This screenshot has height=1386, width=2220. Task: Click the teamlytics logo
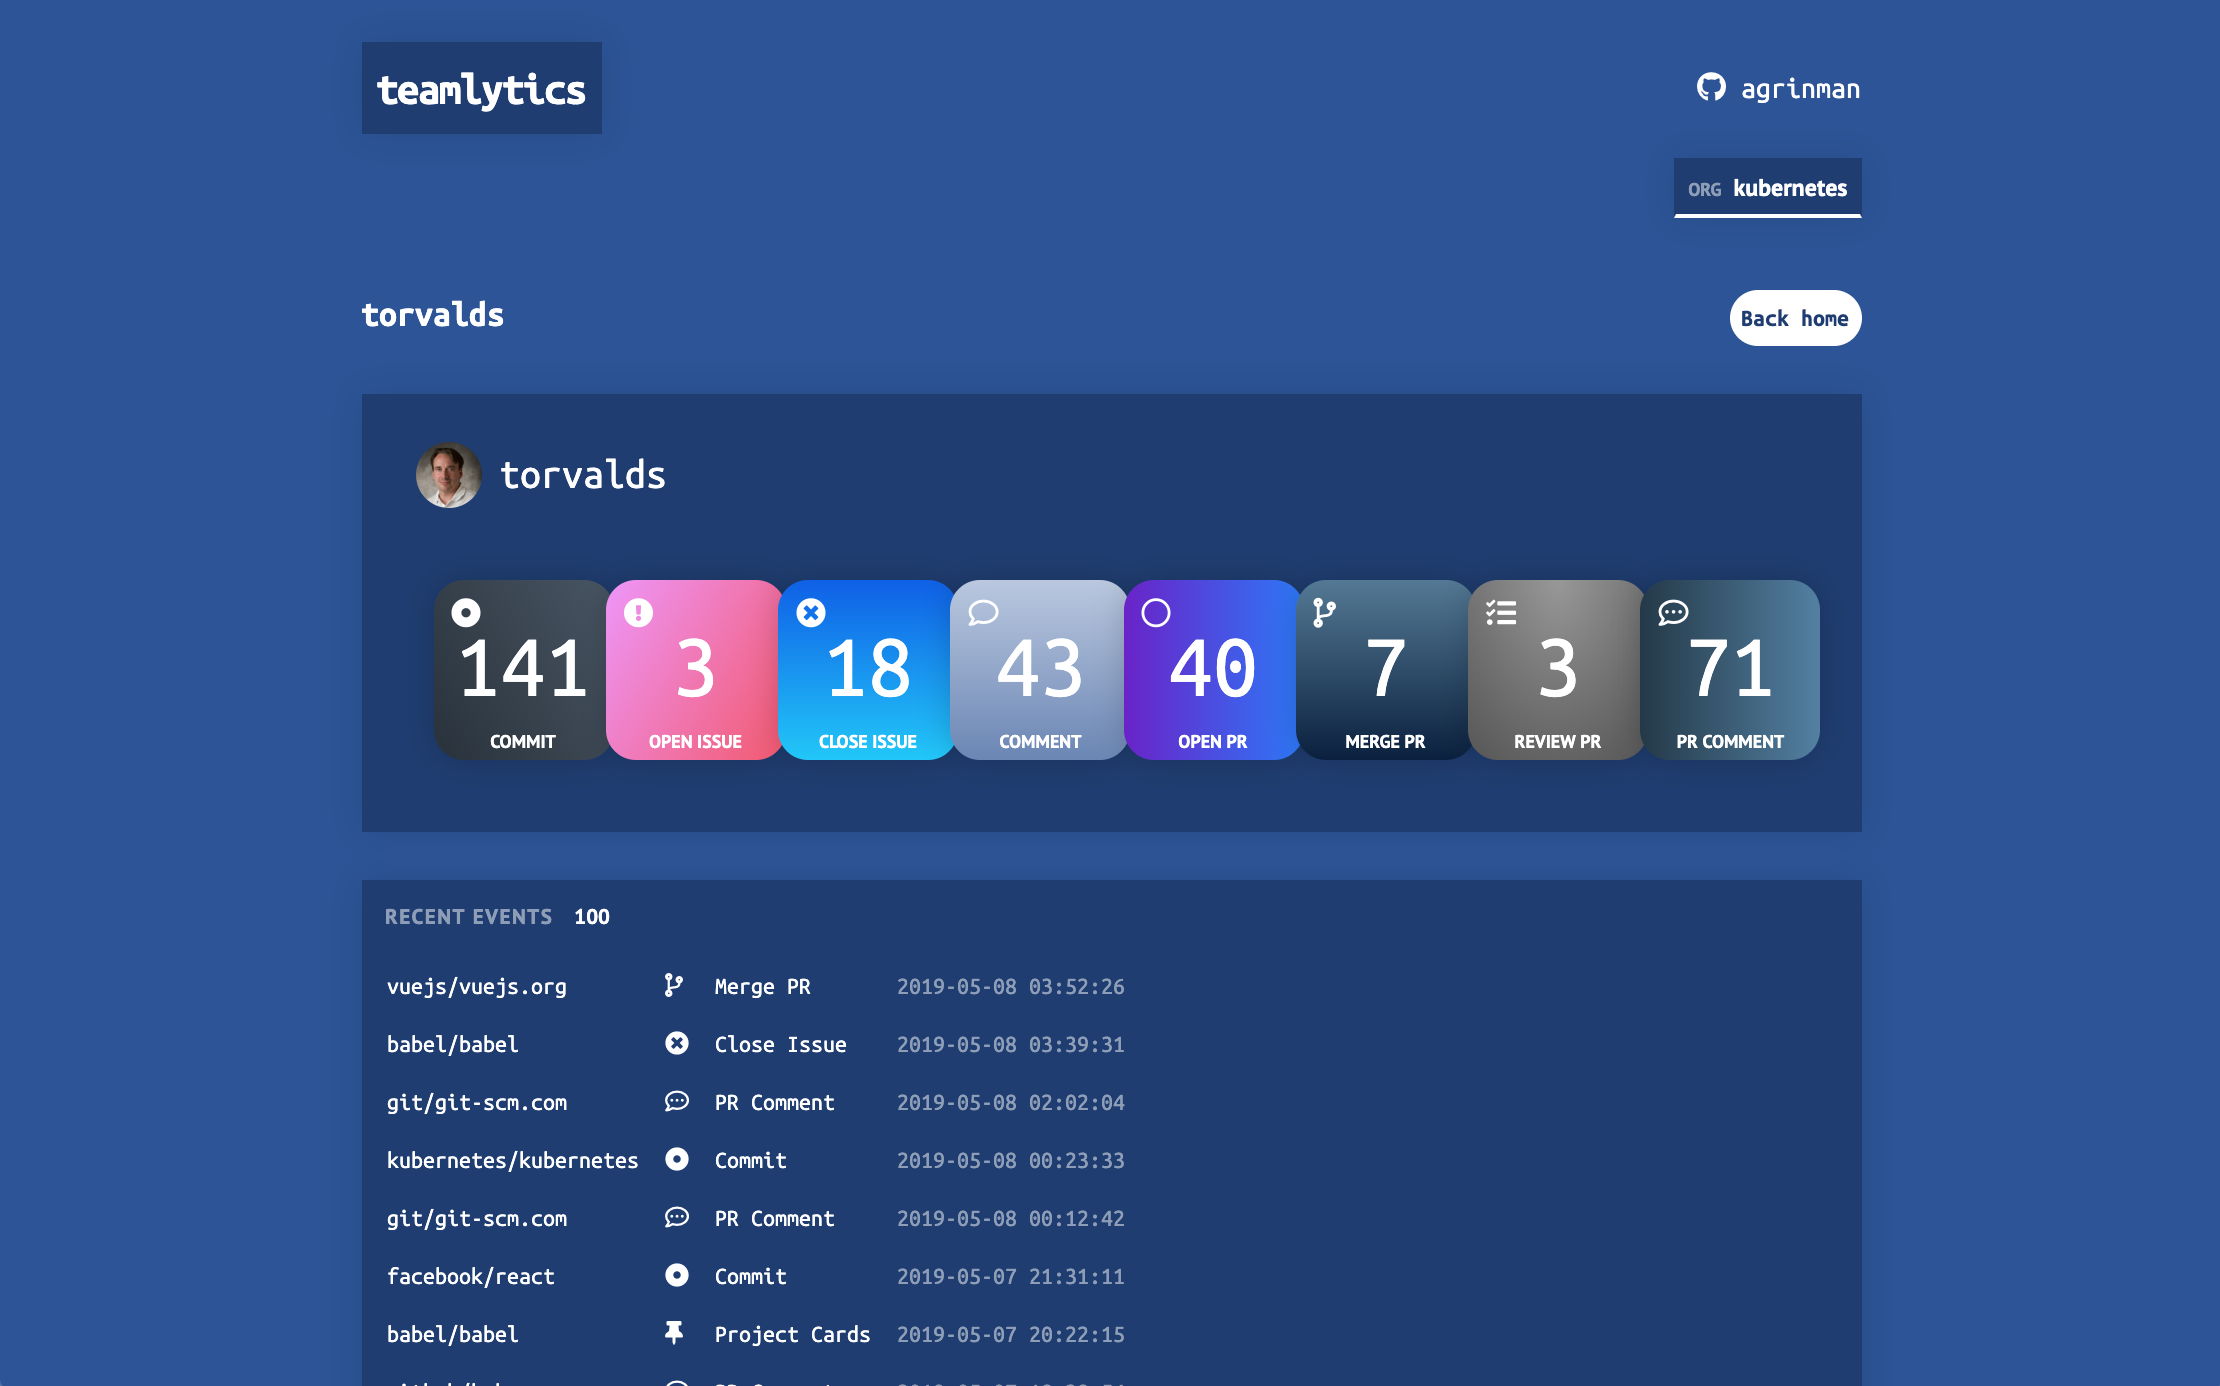pos(481,88)
